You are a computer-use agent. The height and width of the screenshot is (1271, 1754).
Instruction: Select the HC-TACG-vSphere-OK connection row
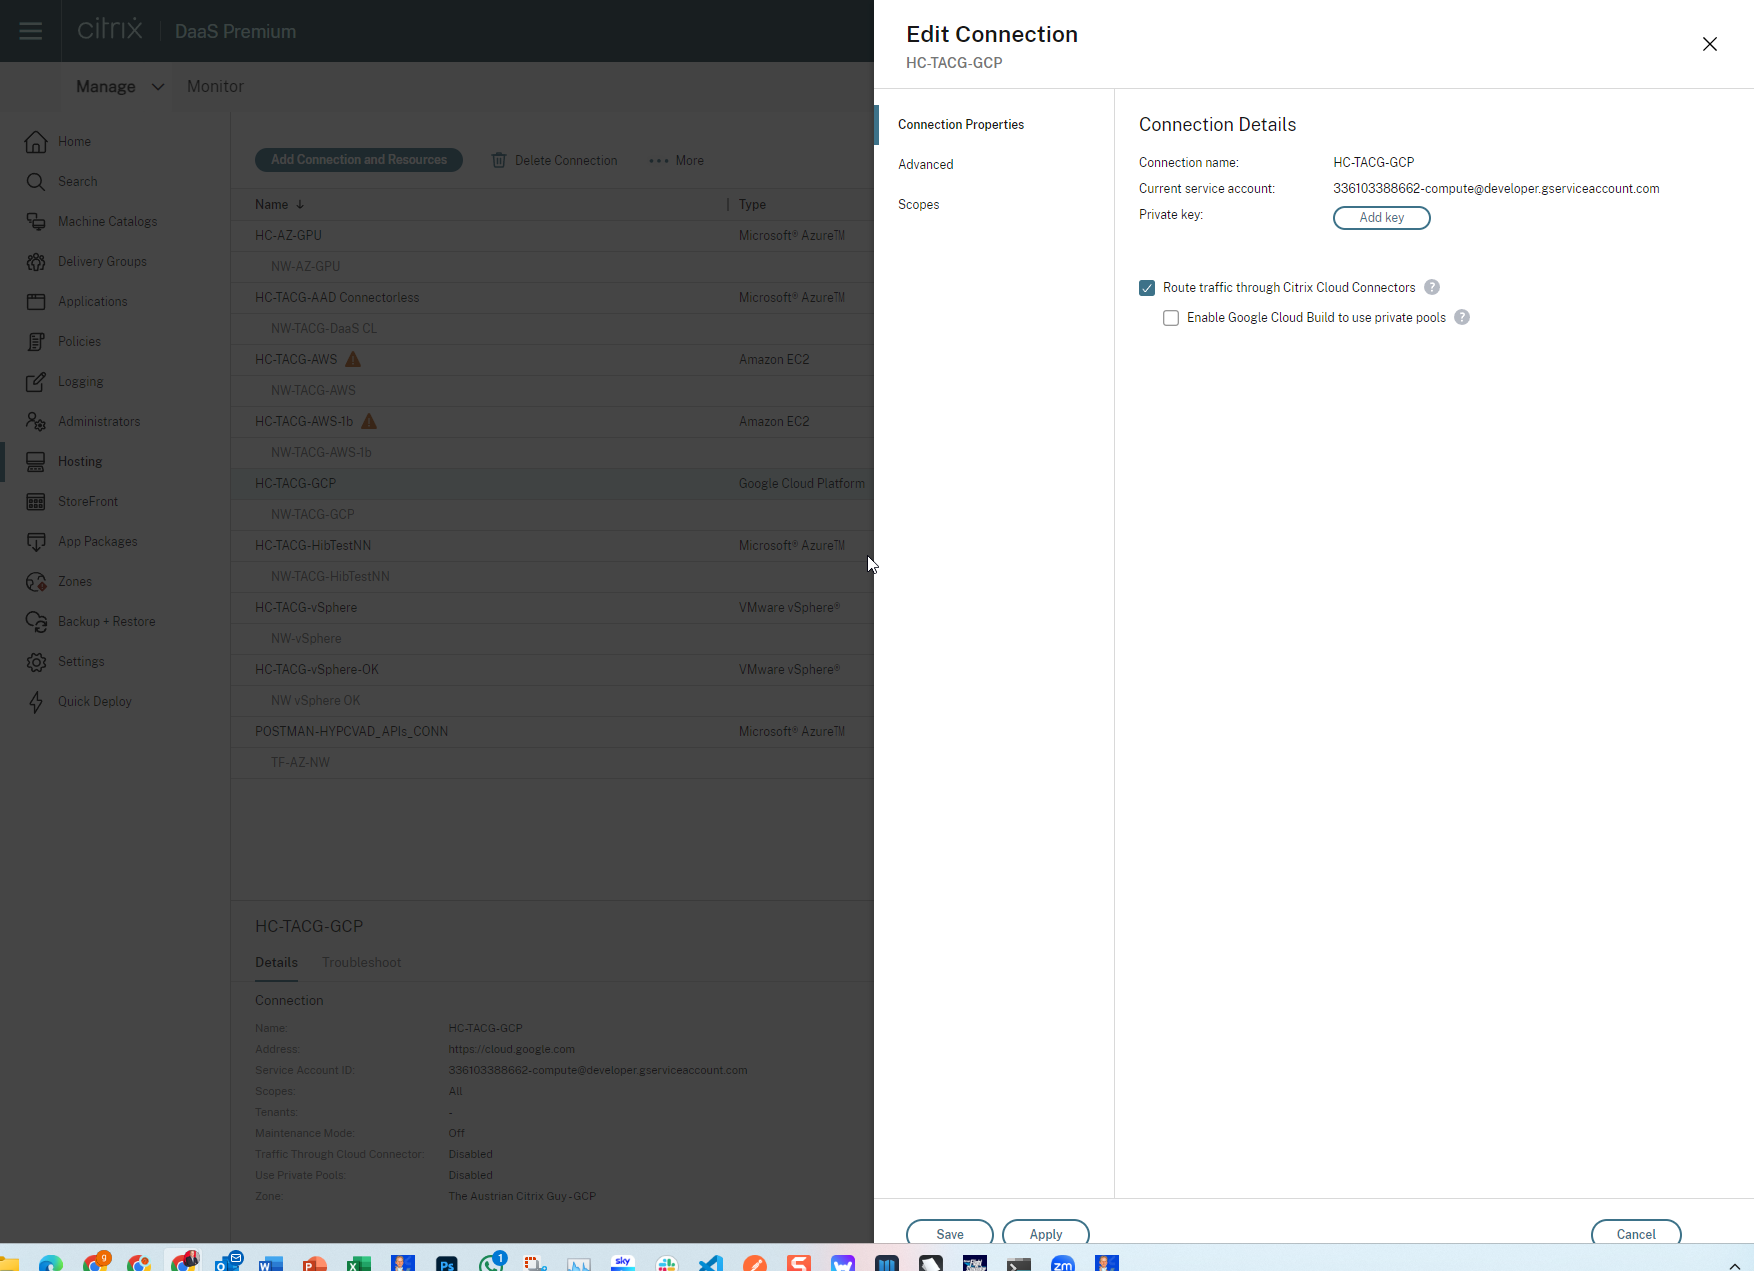pyautogui.click(x=553, y=669)
